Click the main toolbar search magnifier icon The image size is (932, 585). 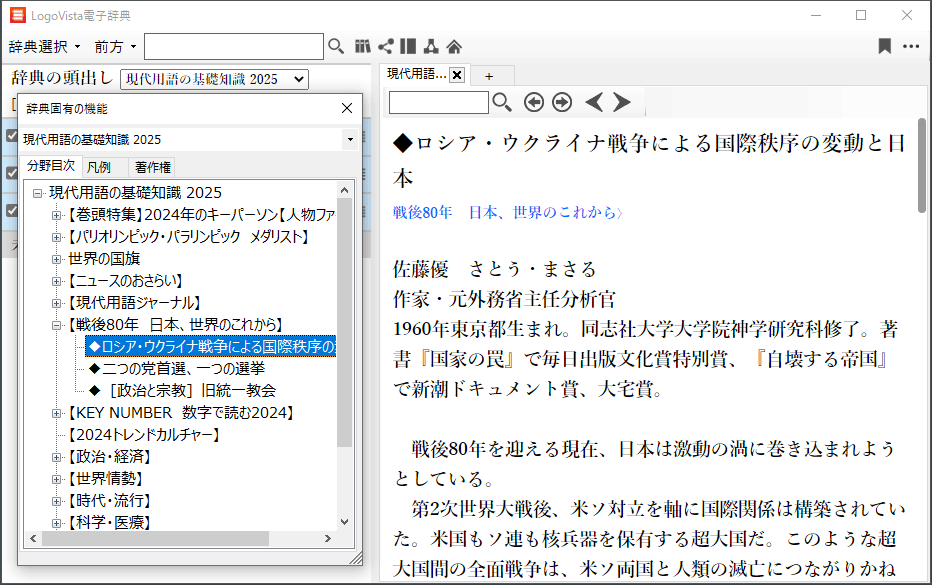336,46
